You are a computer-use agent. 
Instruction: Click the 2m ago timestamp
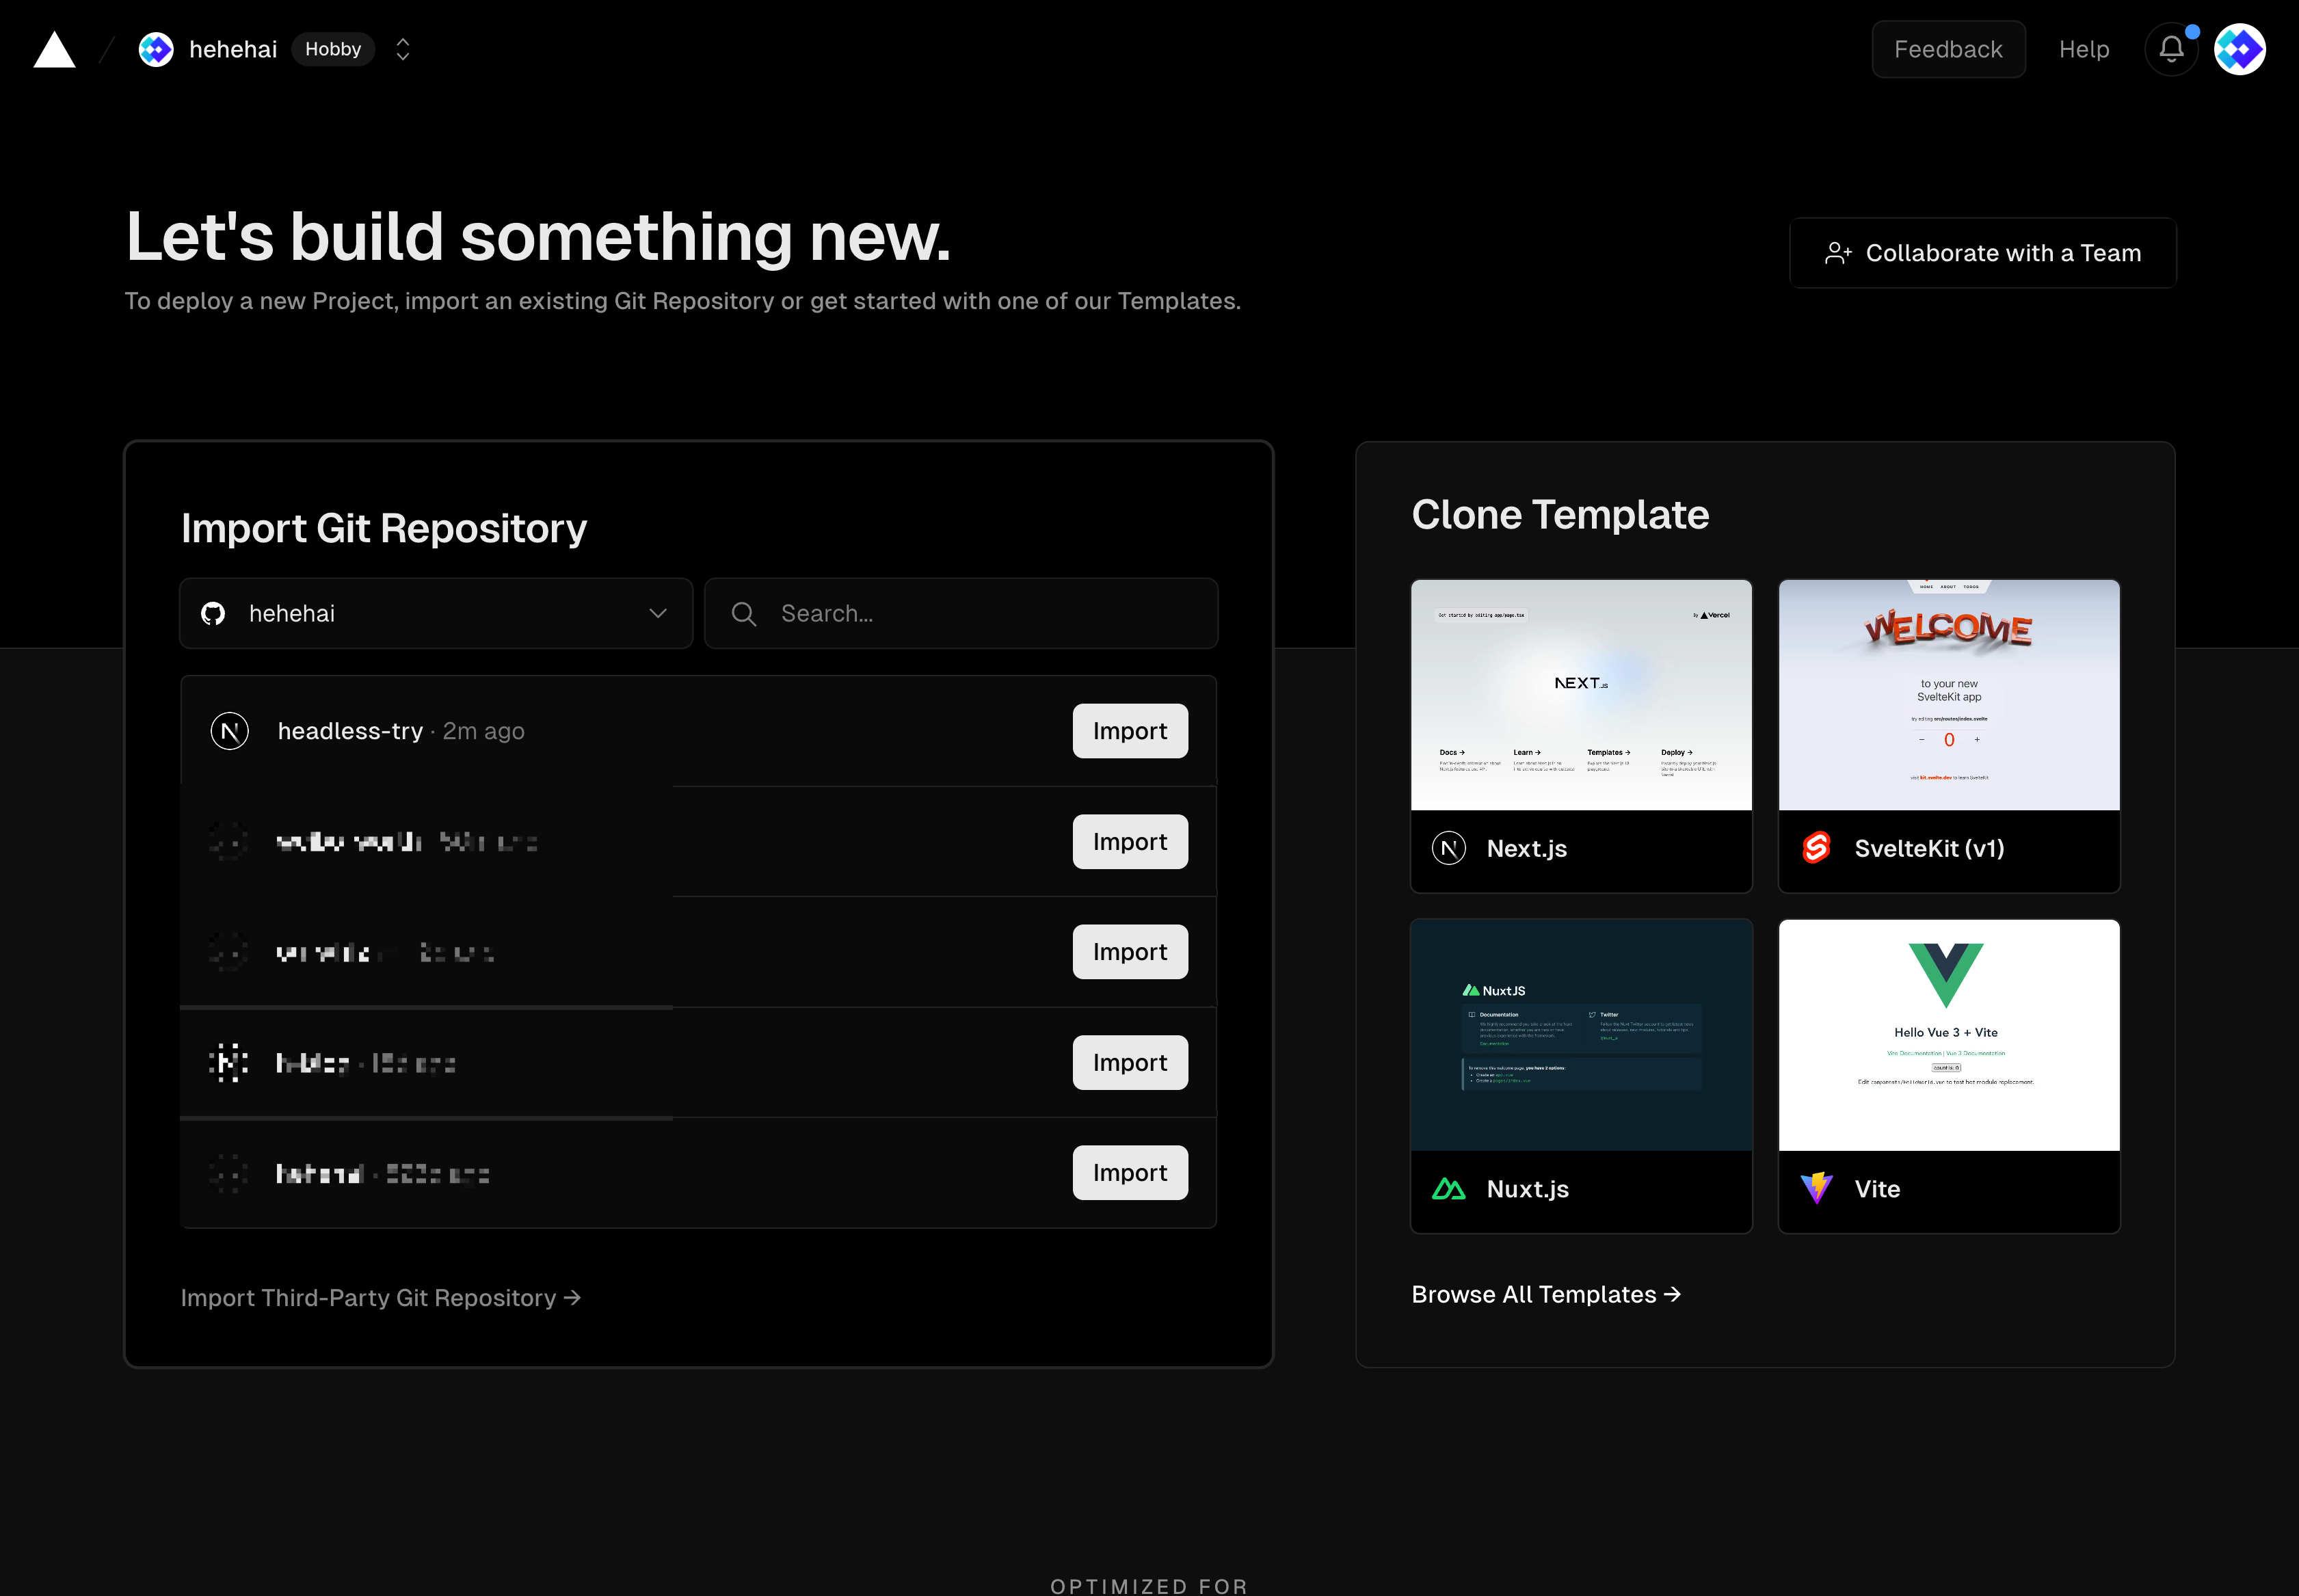pyautogui.click(x=484, y=731)
